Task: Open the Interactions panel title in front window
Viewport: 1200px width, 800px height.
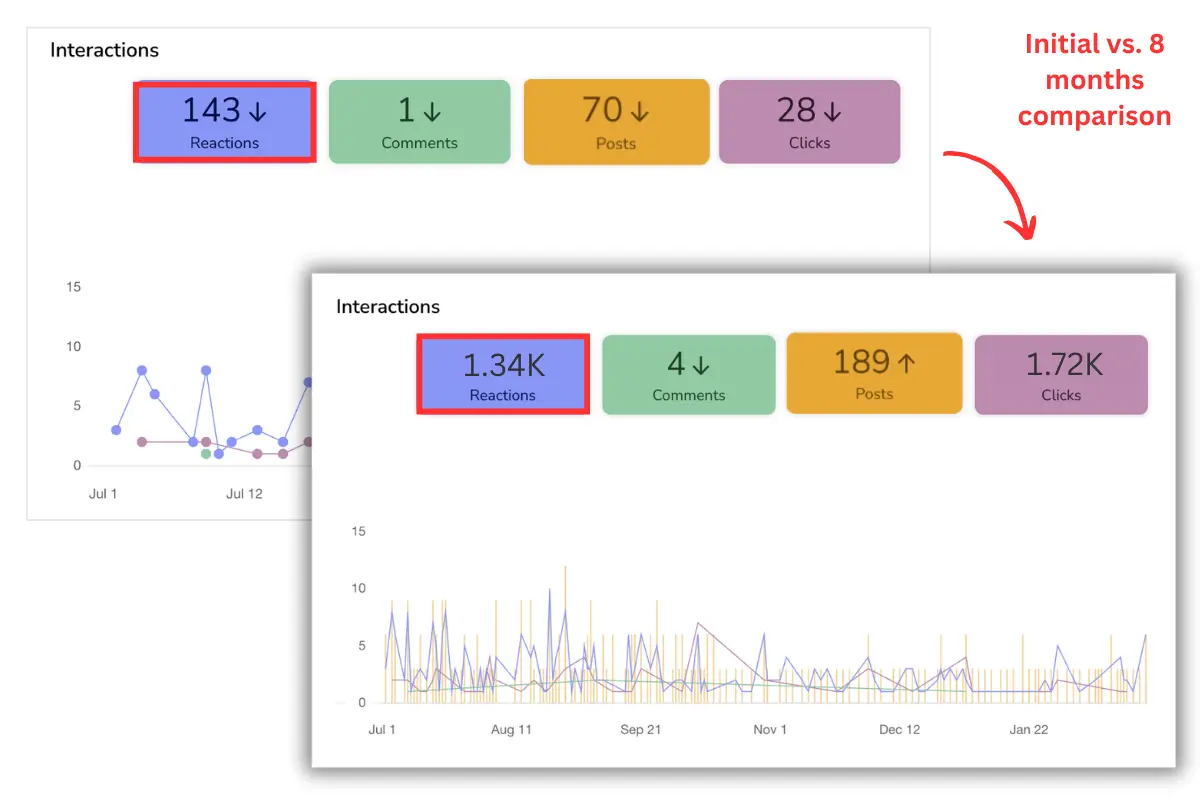Action: coord(388,307)
